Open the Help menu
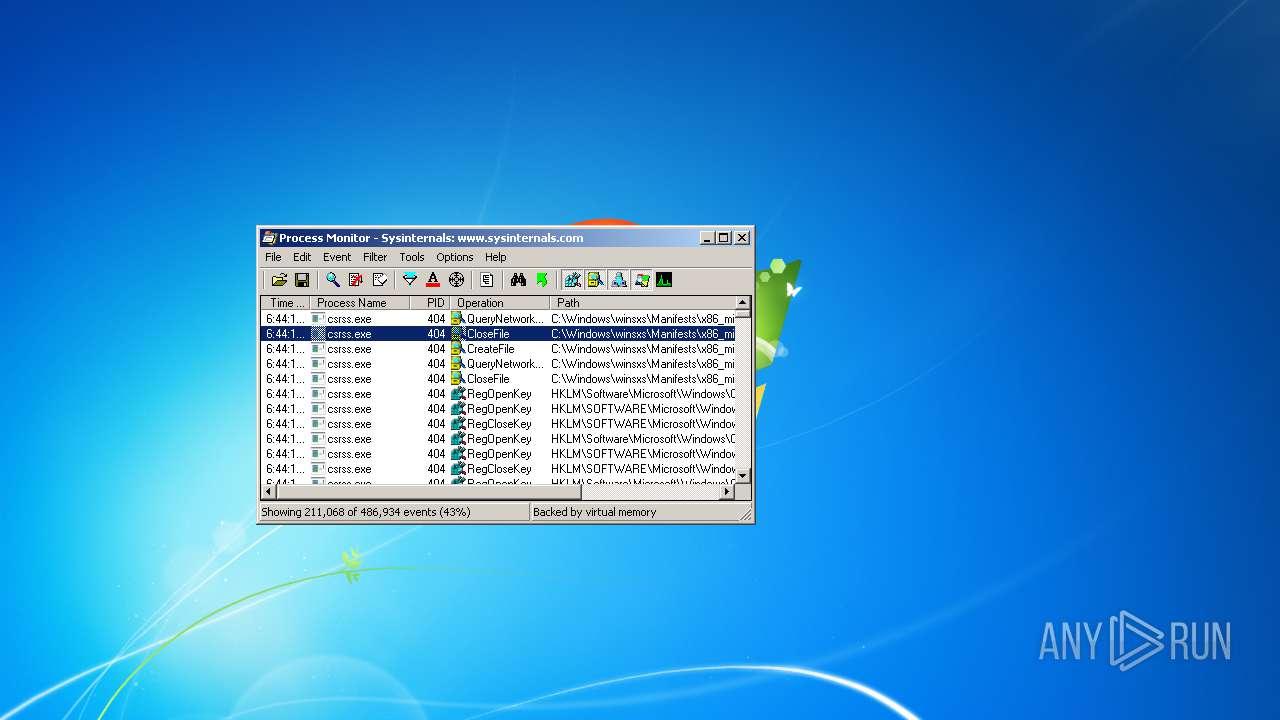 [496, 257]
